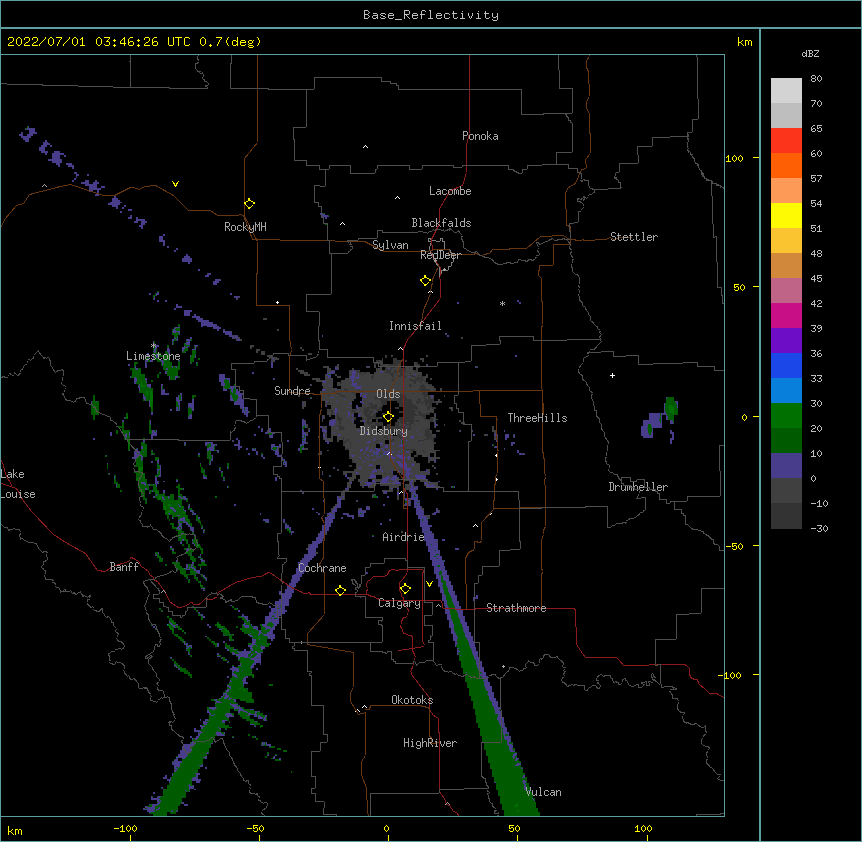The width and height of the screenshot is (862, 842).
Task: Click the white asterisk above Limestone label
Action: (x=154, y=346)
